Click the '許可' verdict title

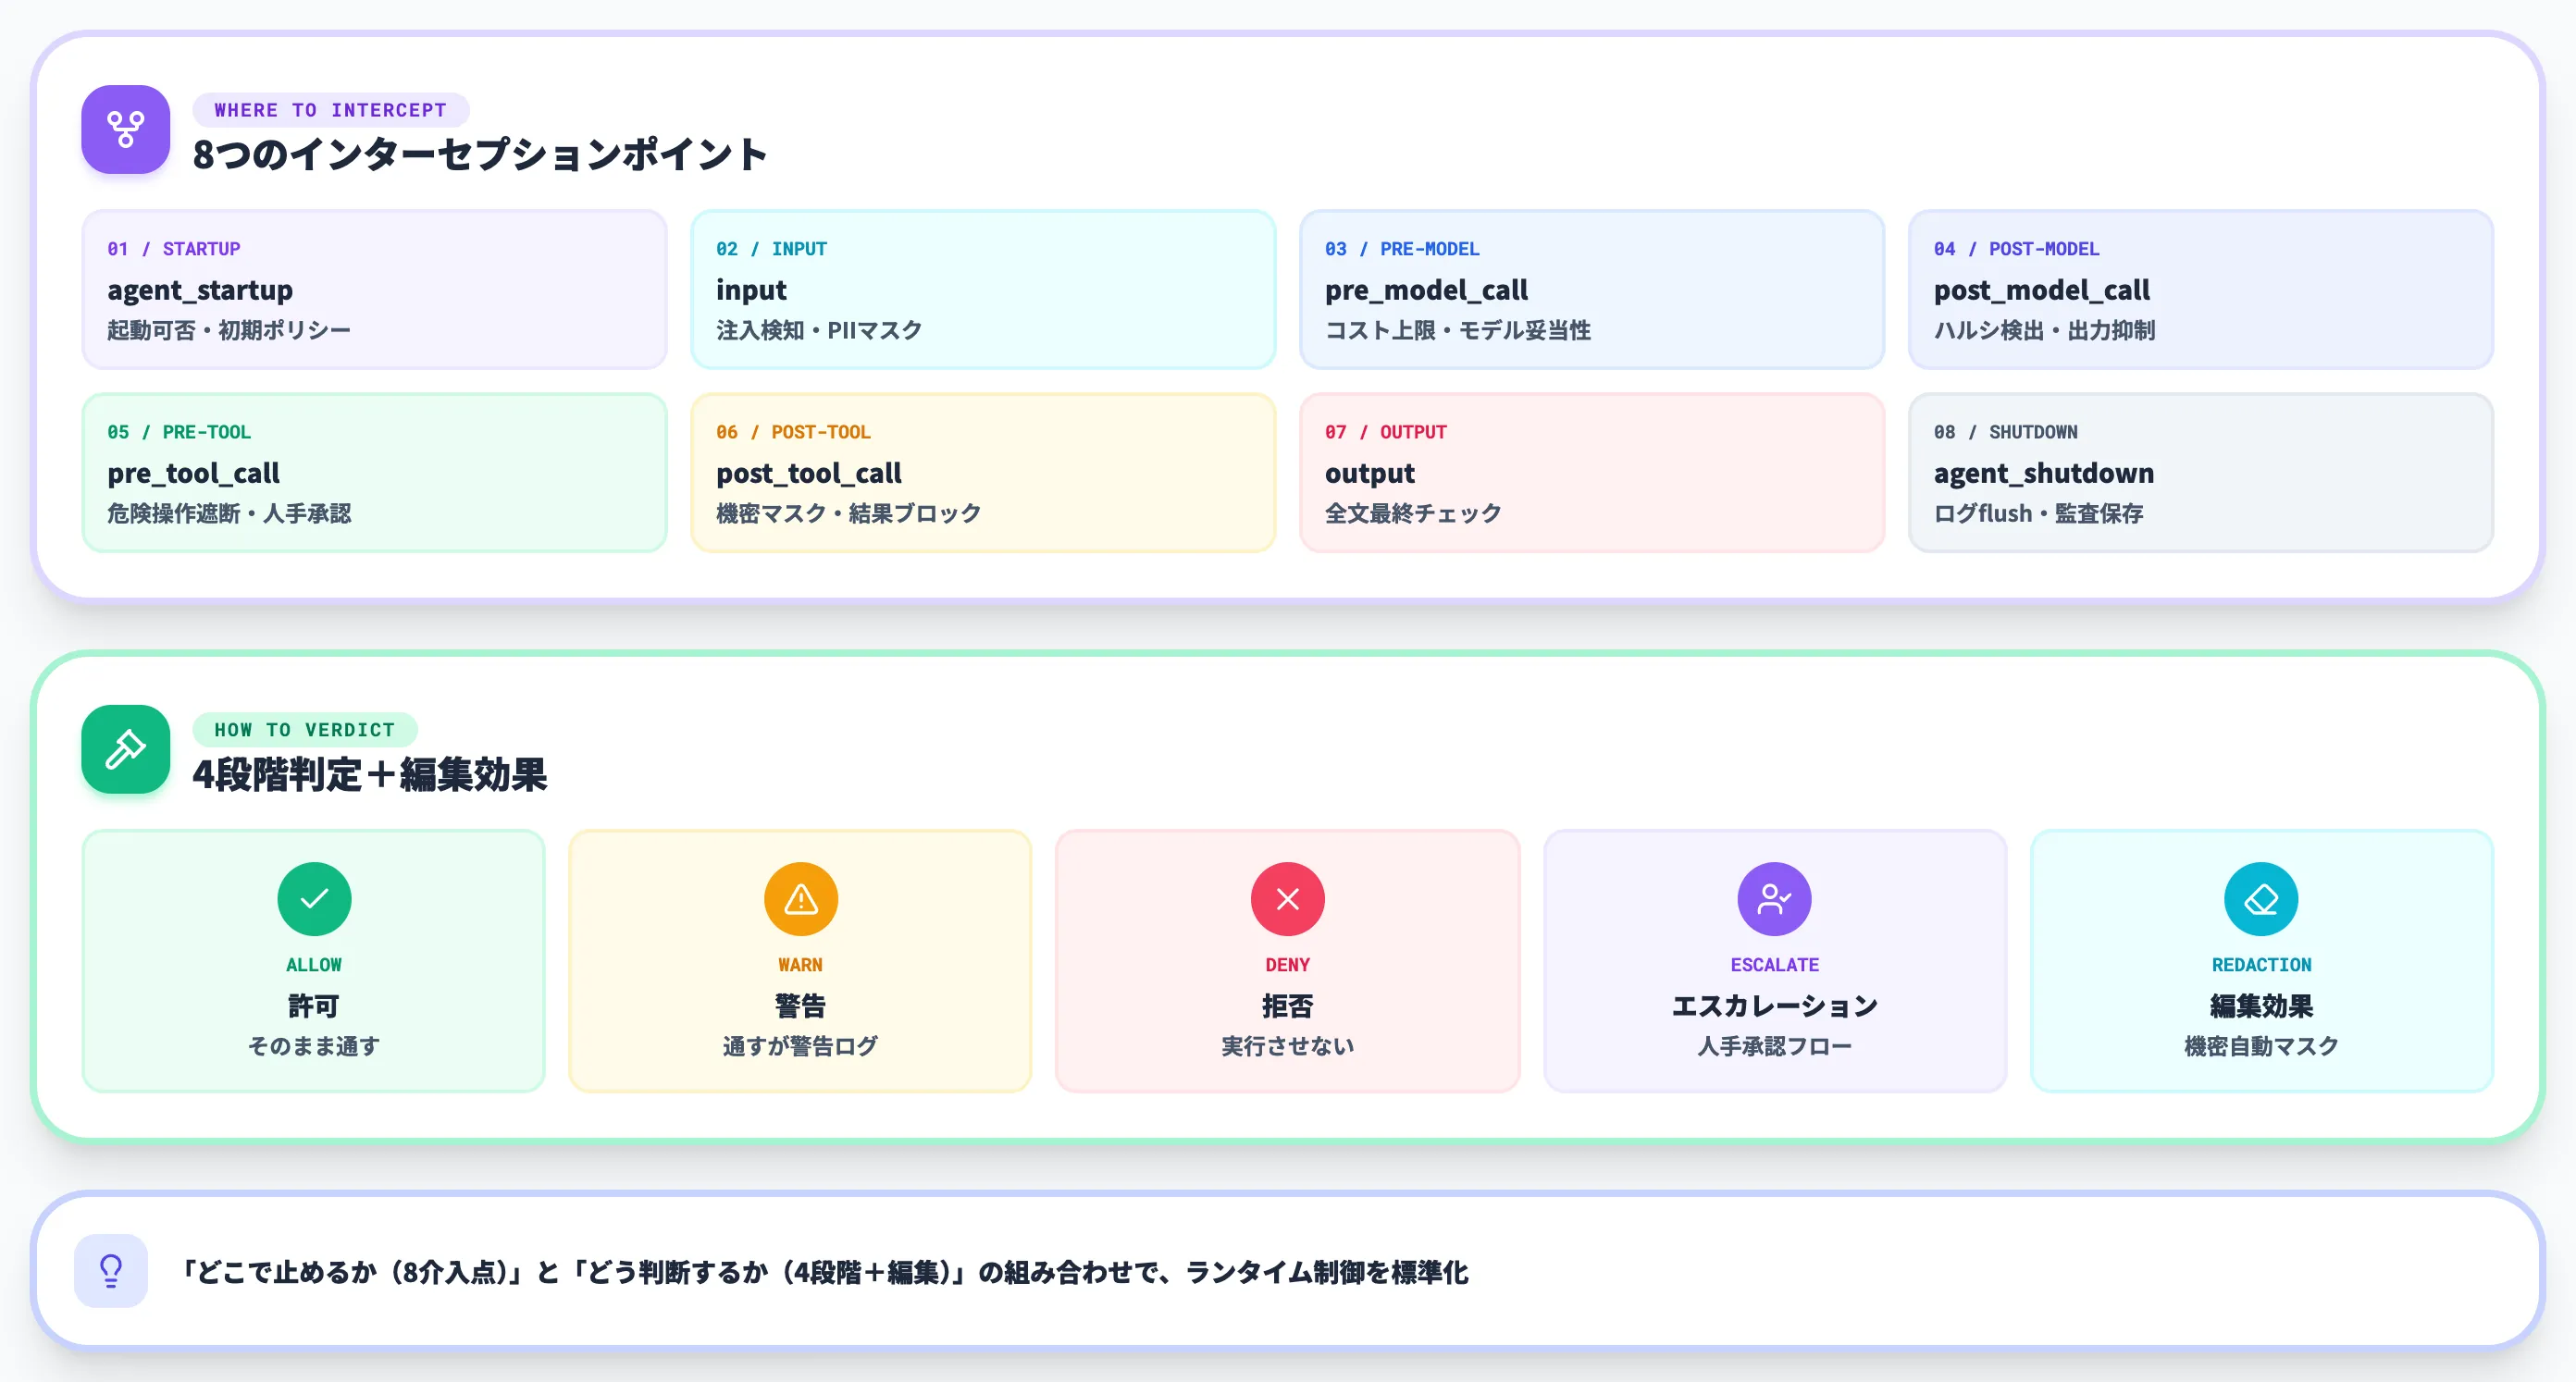tap(314, 1005)
